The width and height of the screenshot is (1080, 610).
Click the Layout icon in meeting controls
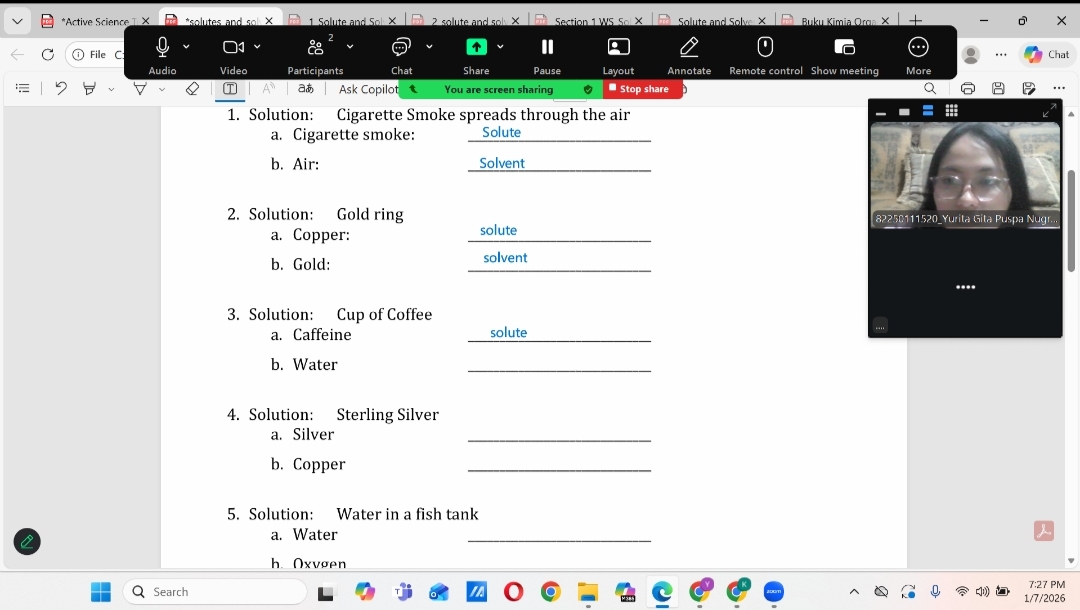point(618,47)
